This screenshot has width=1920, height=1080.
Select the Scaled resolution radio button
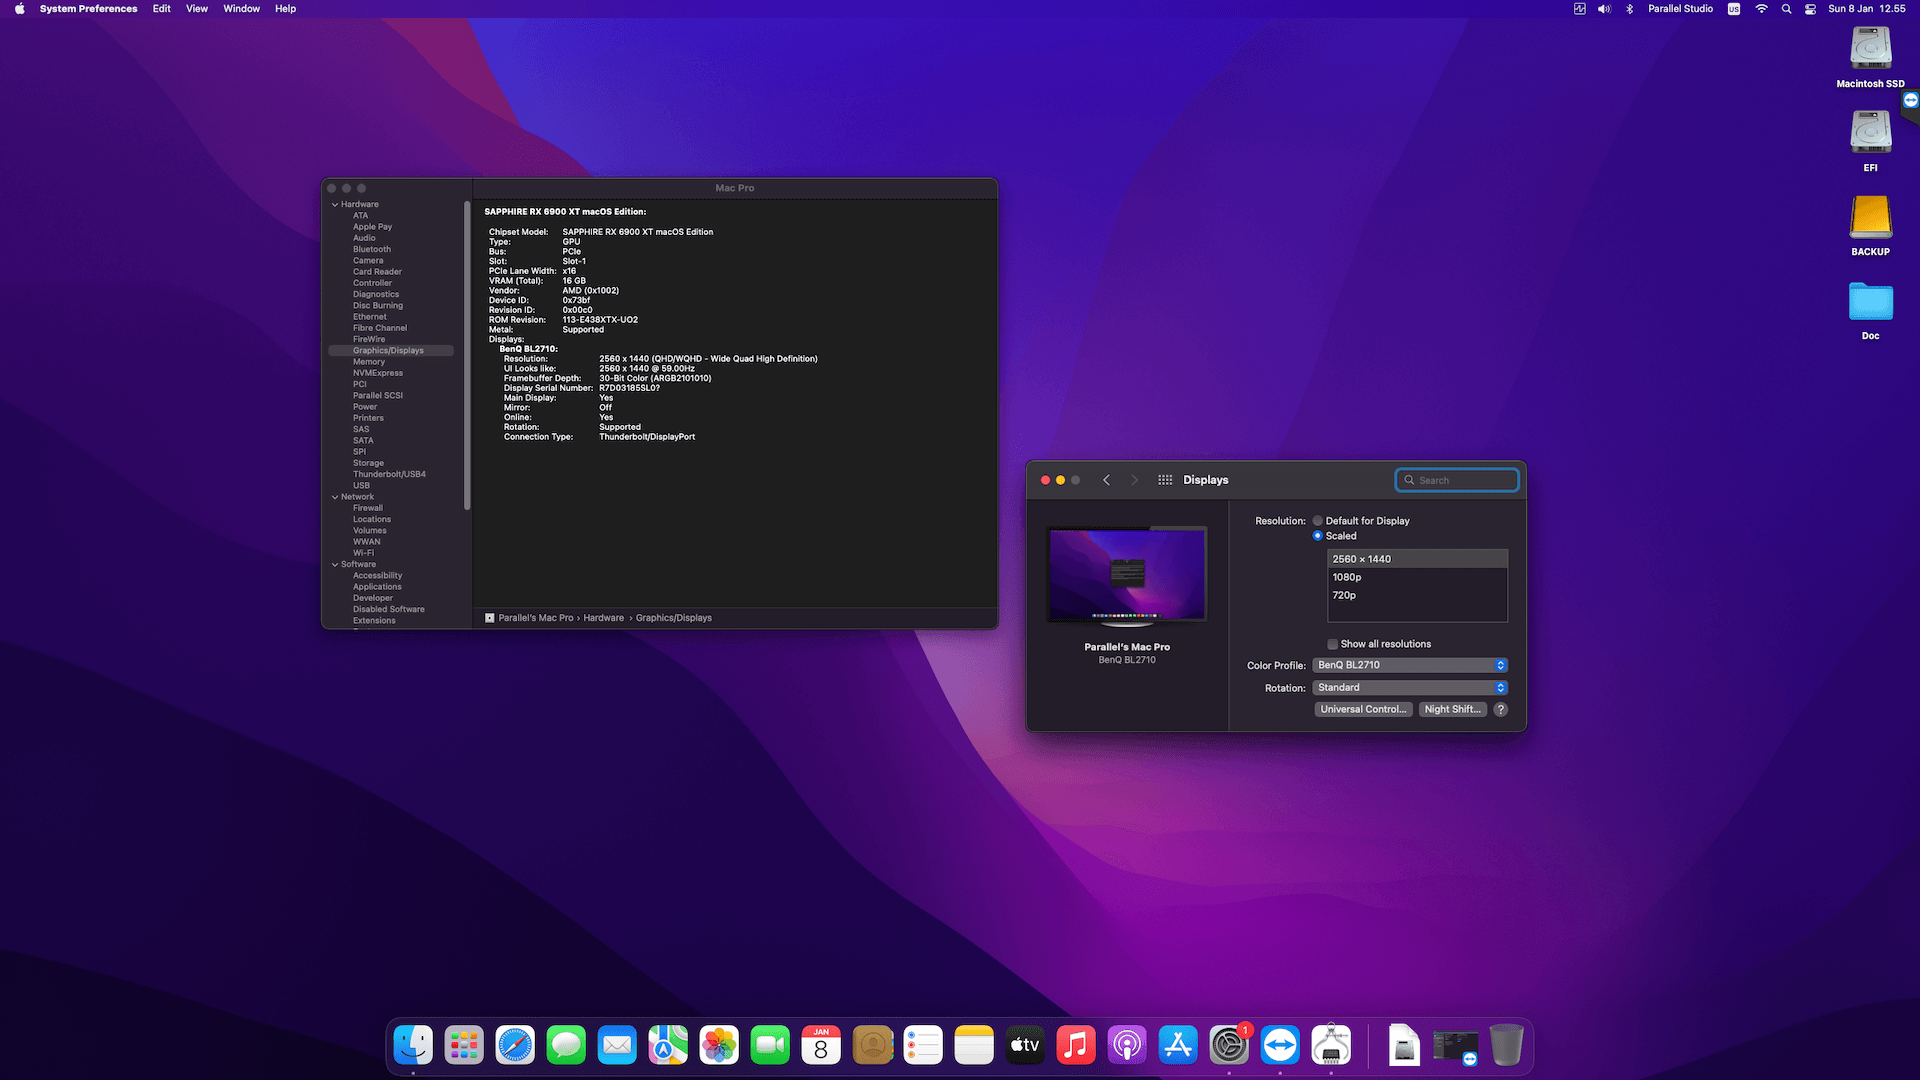coord(1318,536)
